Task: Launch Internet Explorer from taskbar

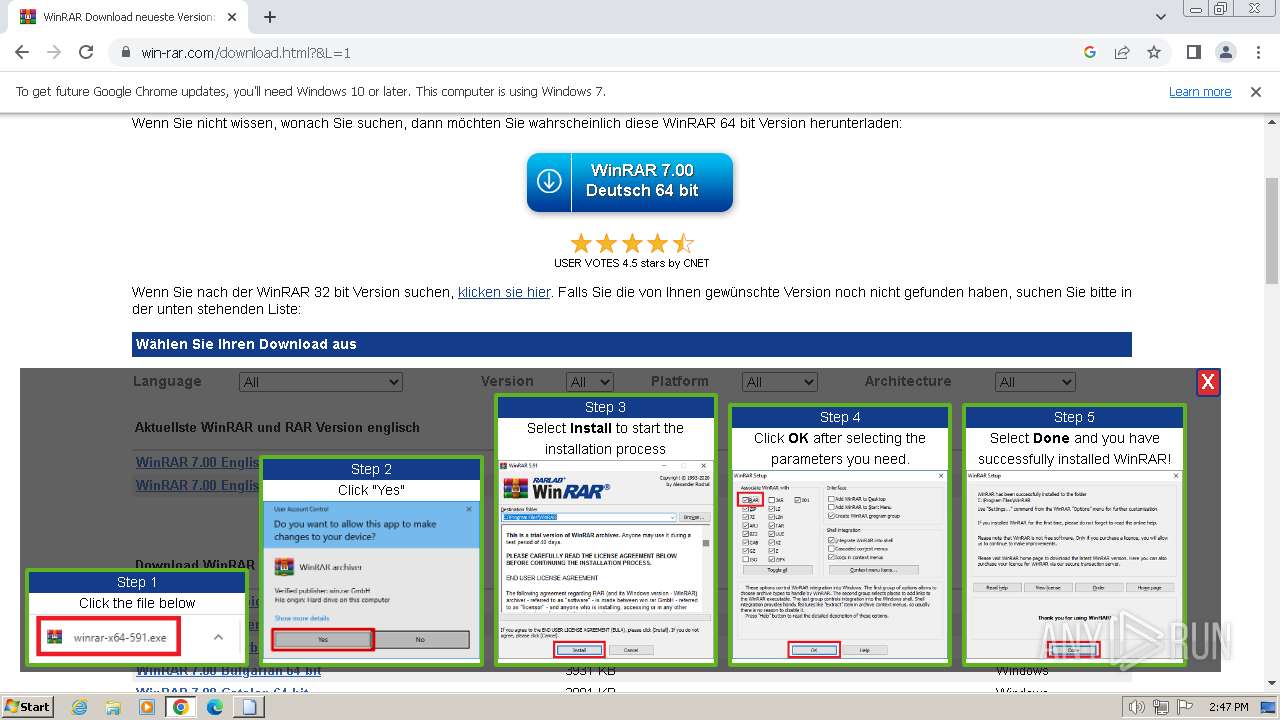Action: 80,707
